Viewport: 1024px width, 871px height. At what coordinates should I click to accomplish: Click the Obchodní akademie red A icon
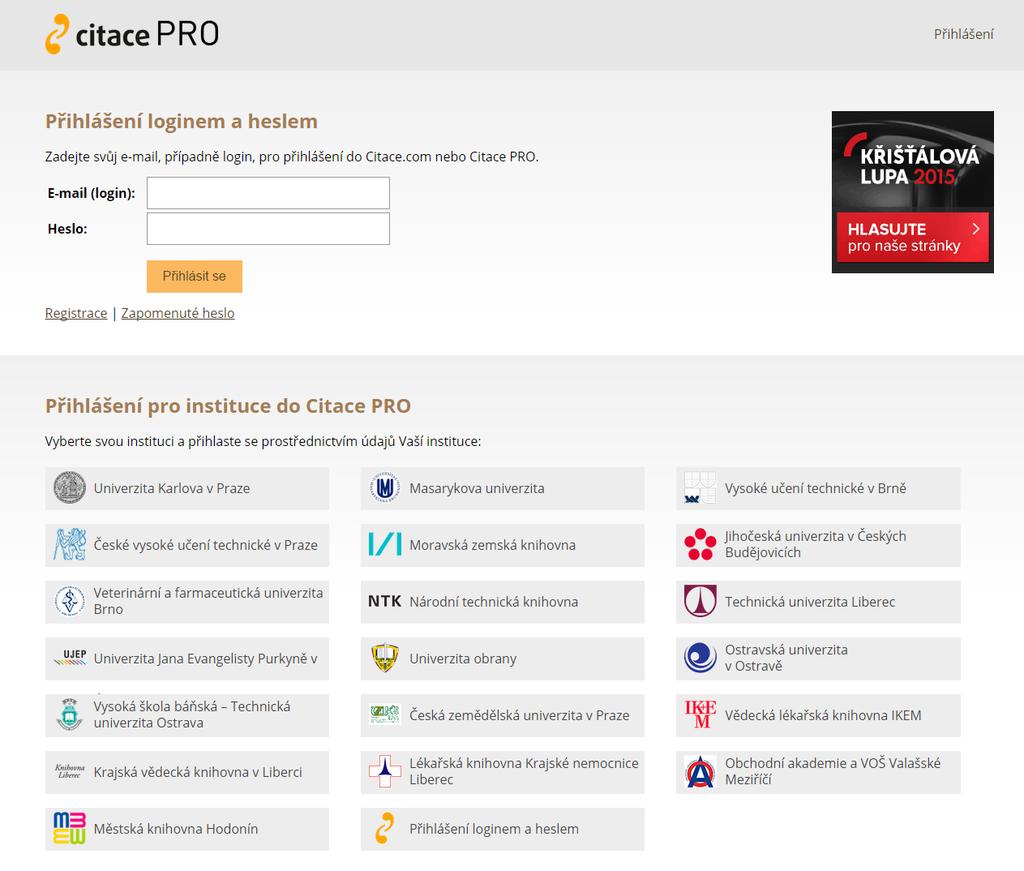click(x=700, y=772)
